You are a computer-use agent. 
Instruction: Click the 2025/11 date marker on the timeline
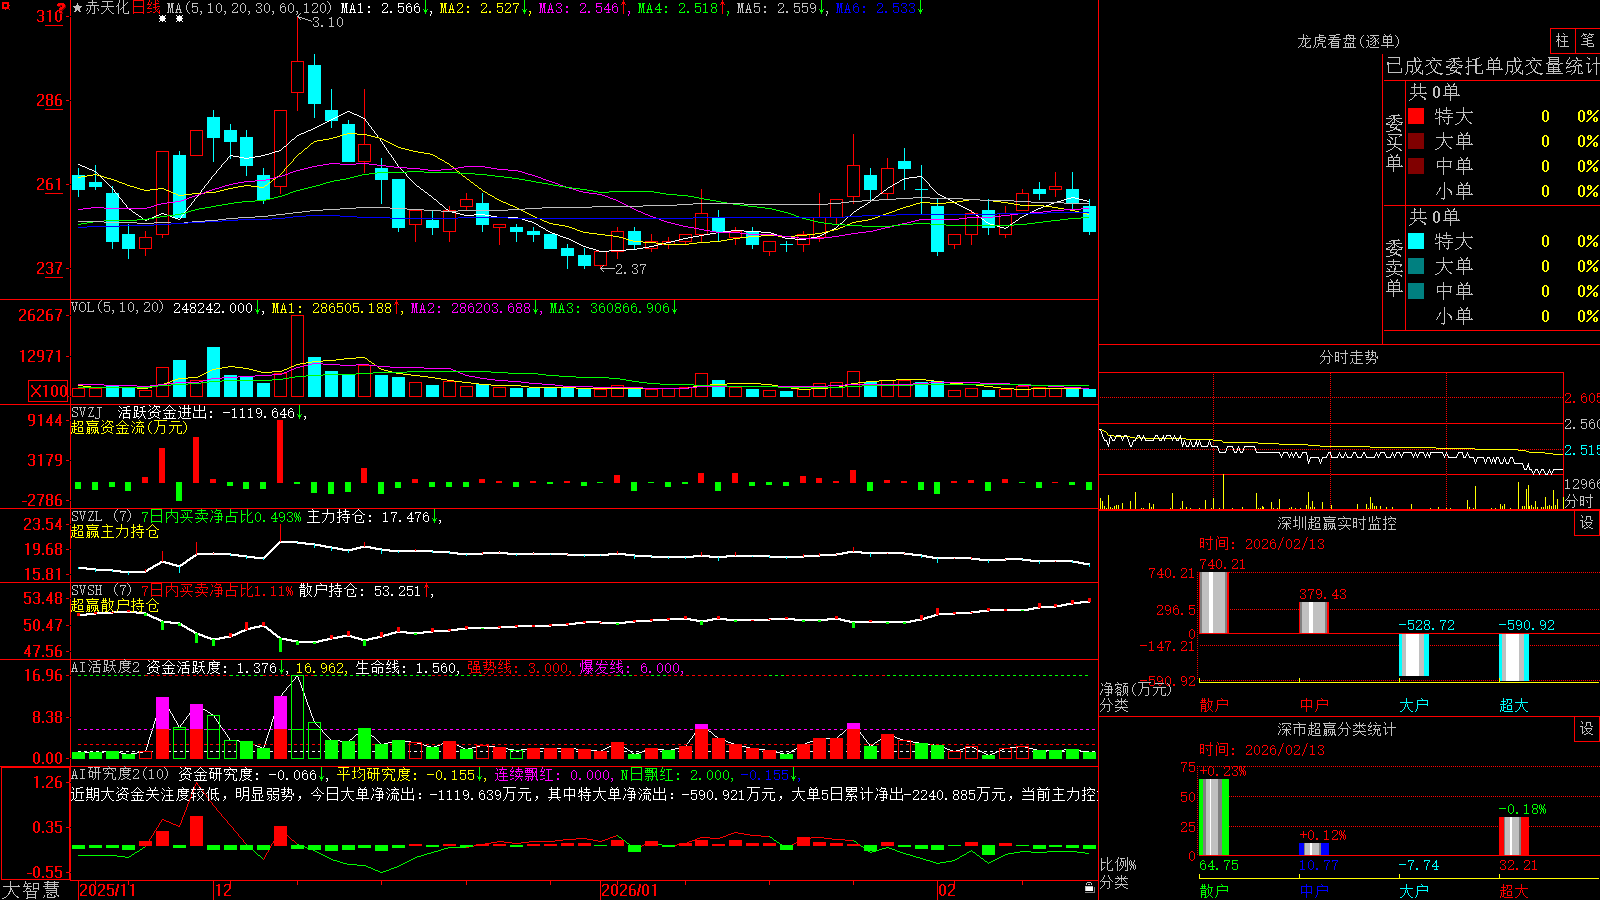[107, 890]
